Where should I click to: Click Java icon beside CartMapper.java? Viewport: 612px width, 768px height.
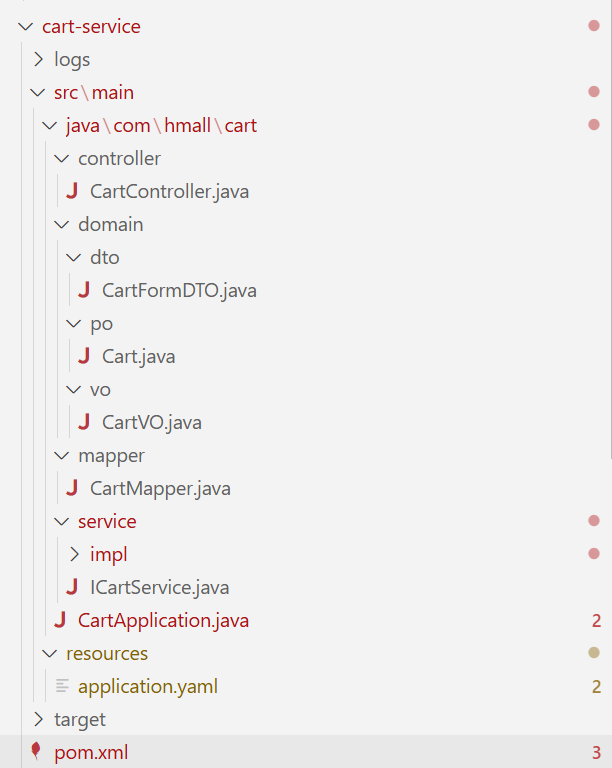tap(71, 488)
